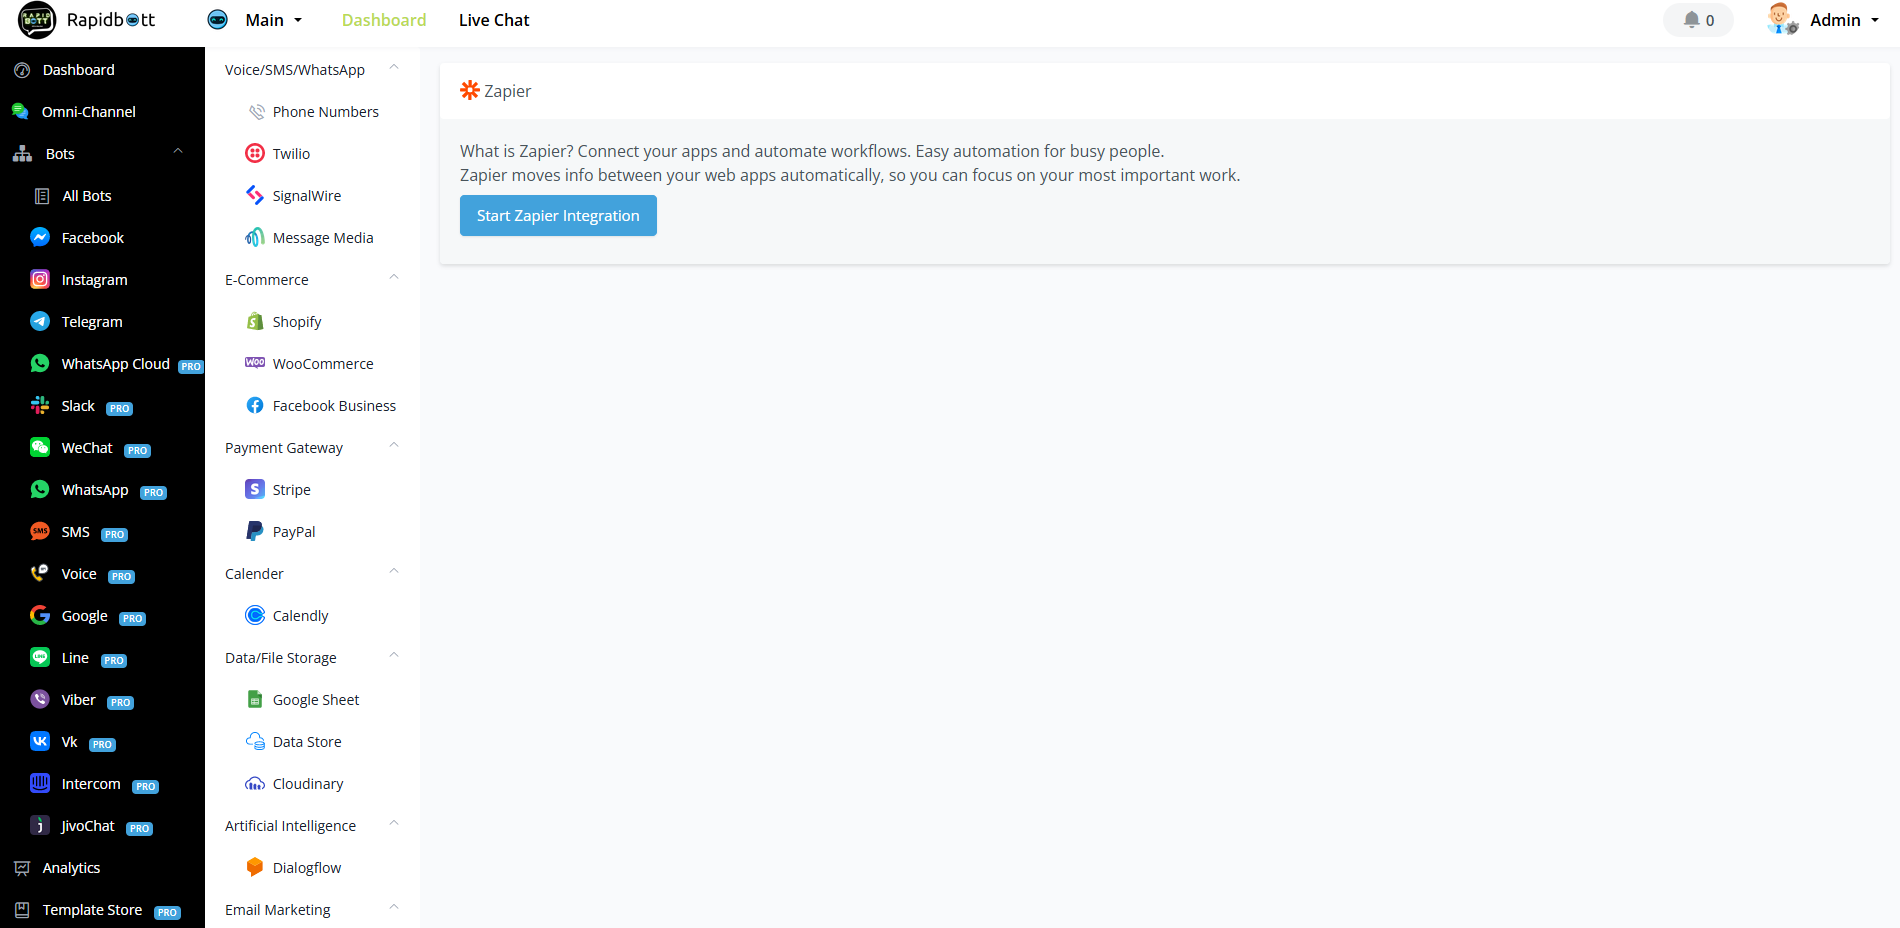Collapse the Bots sidebar section
Viewport: 1900px width, 928px height.
(x=178, y=152)
